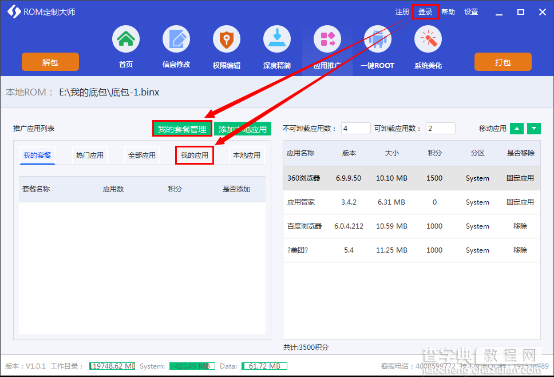Click the 应用数 column header

pos(113,189)
